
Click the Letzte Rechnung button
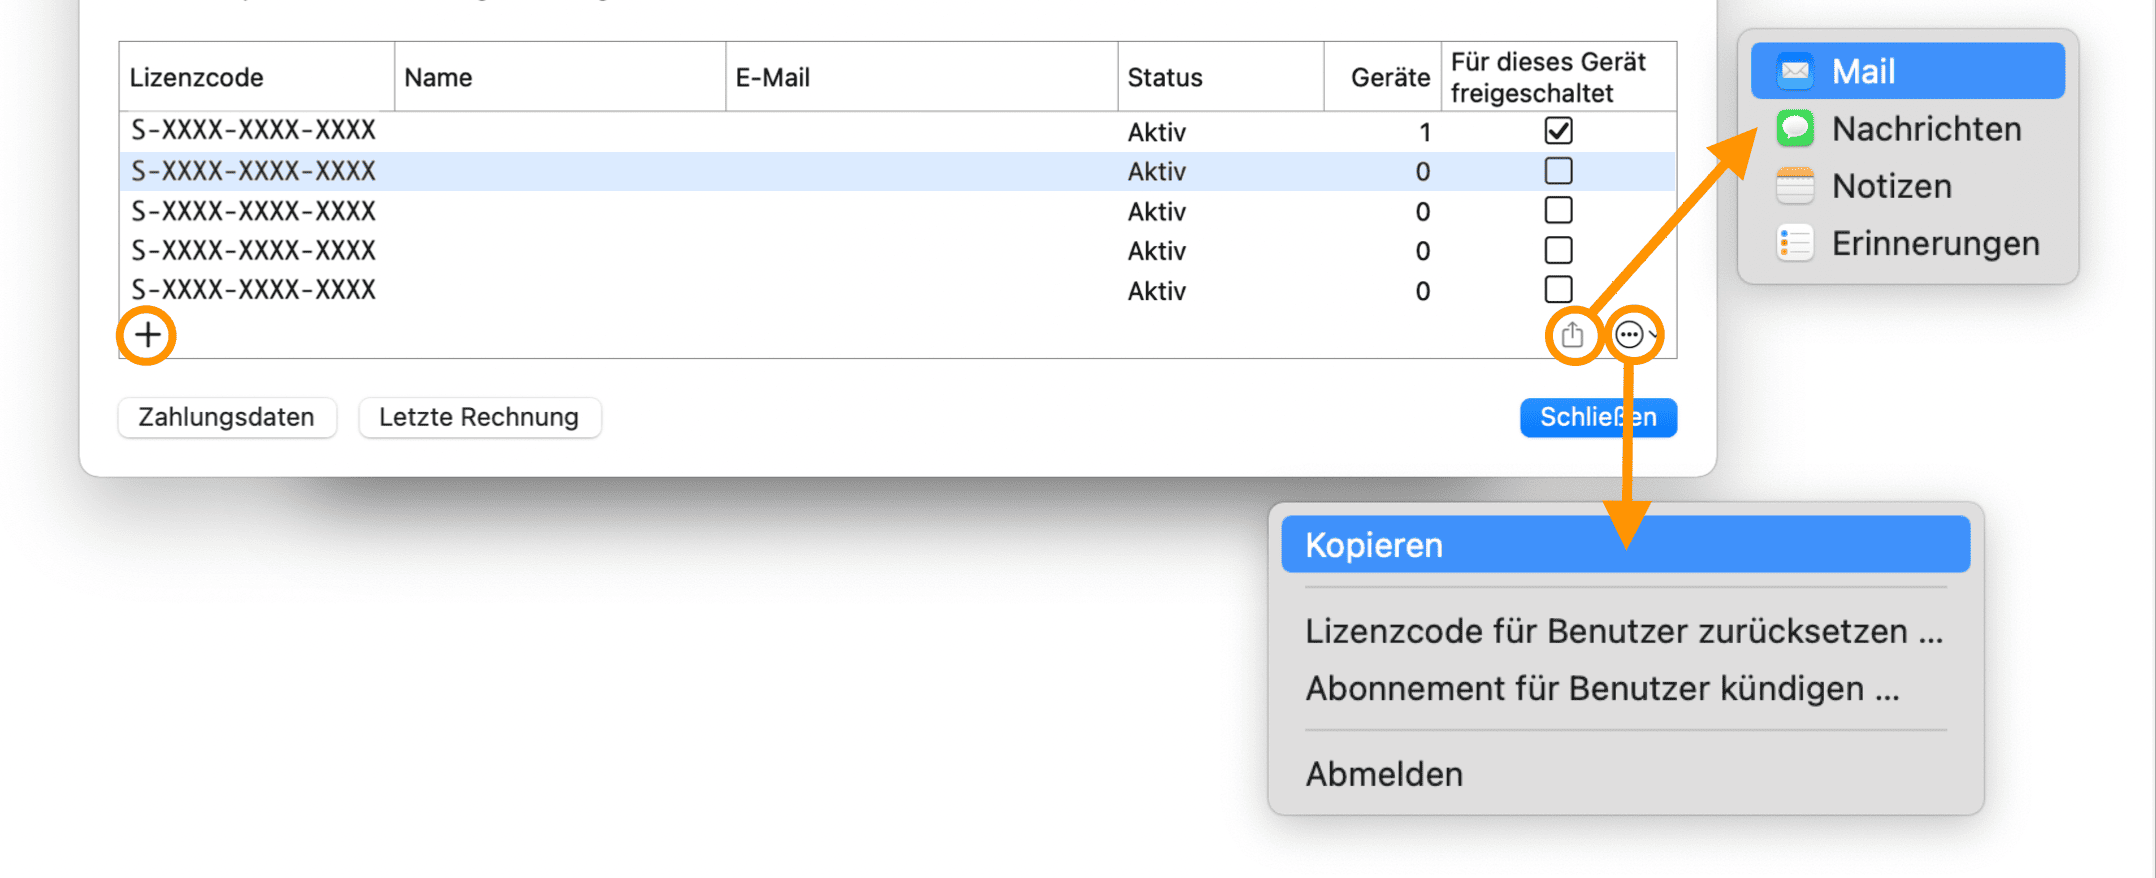click(479, 417)
